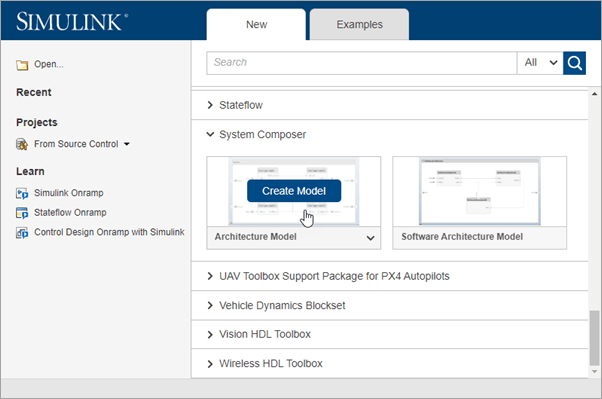
Task: Expand UAV Toolbox Support Package chevron
Action: click(210, 276)
